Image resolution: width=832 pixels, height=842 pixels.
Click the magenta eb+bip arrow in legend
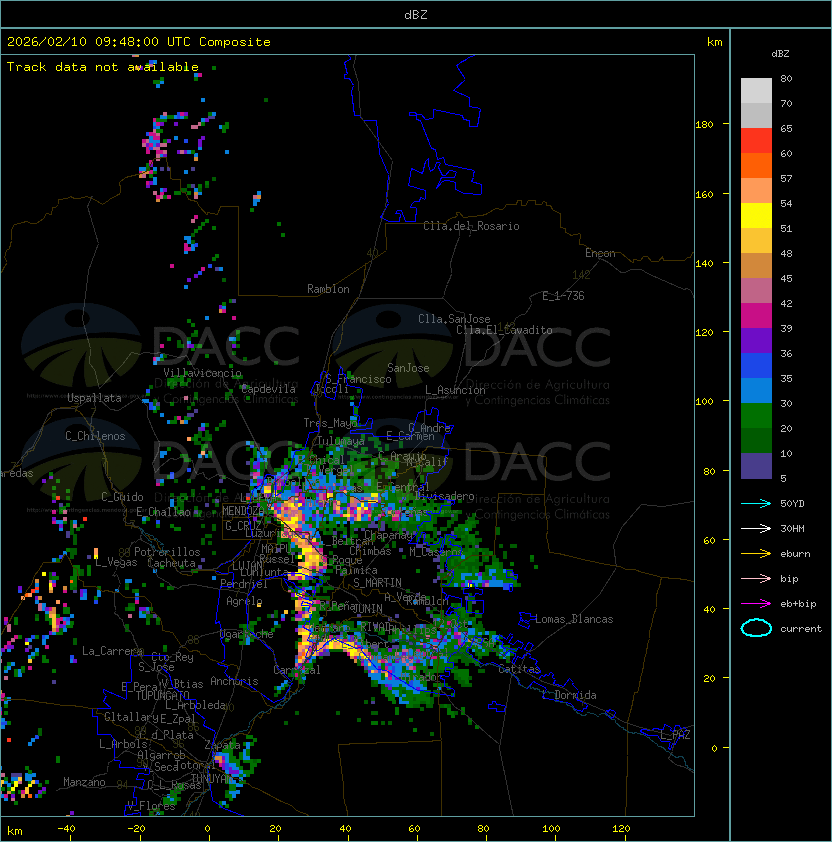[x=756, y=604]
